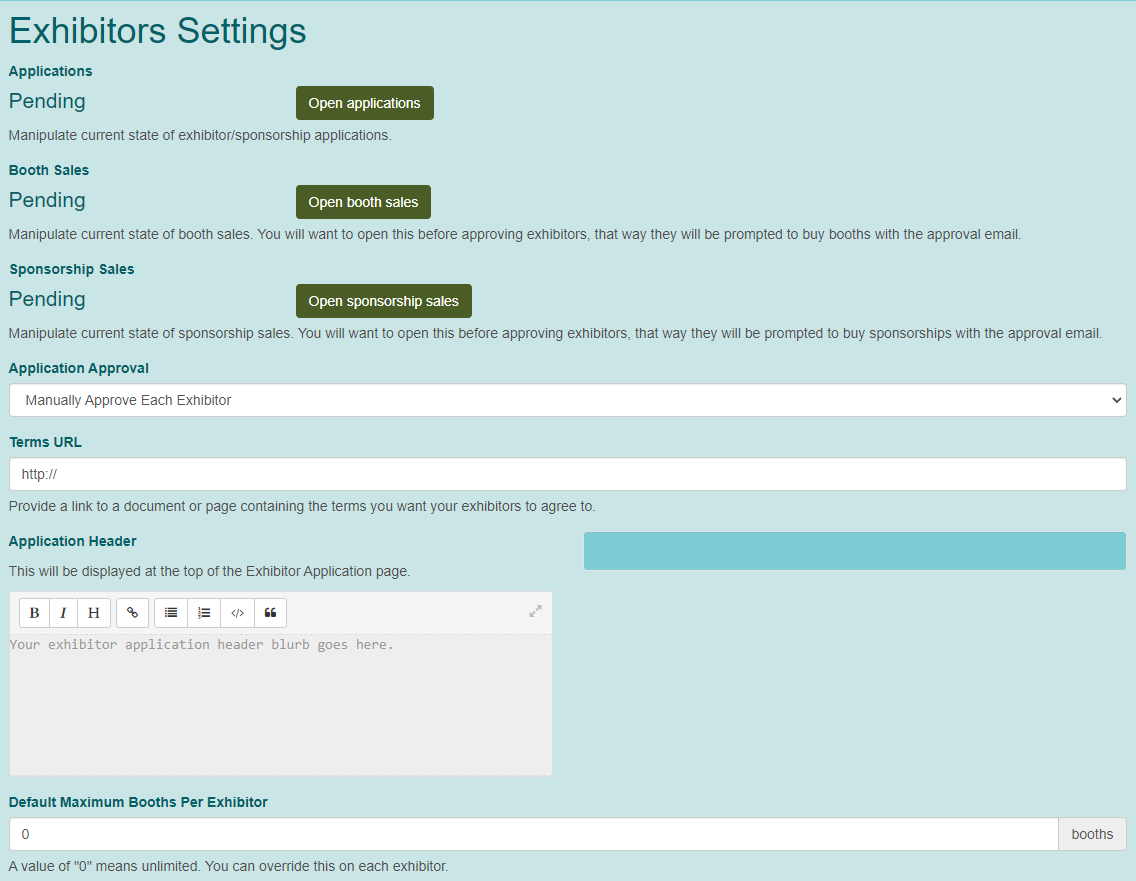Click Open sponsorship sales button

[x=383, y=301]
